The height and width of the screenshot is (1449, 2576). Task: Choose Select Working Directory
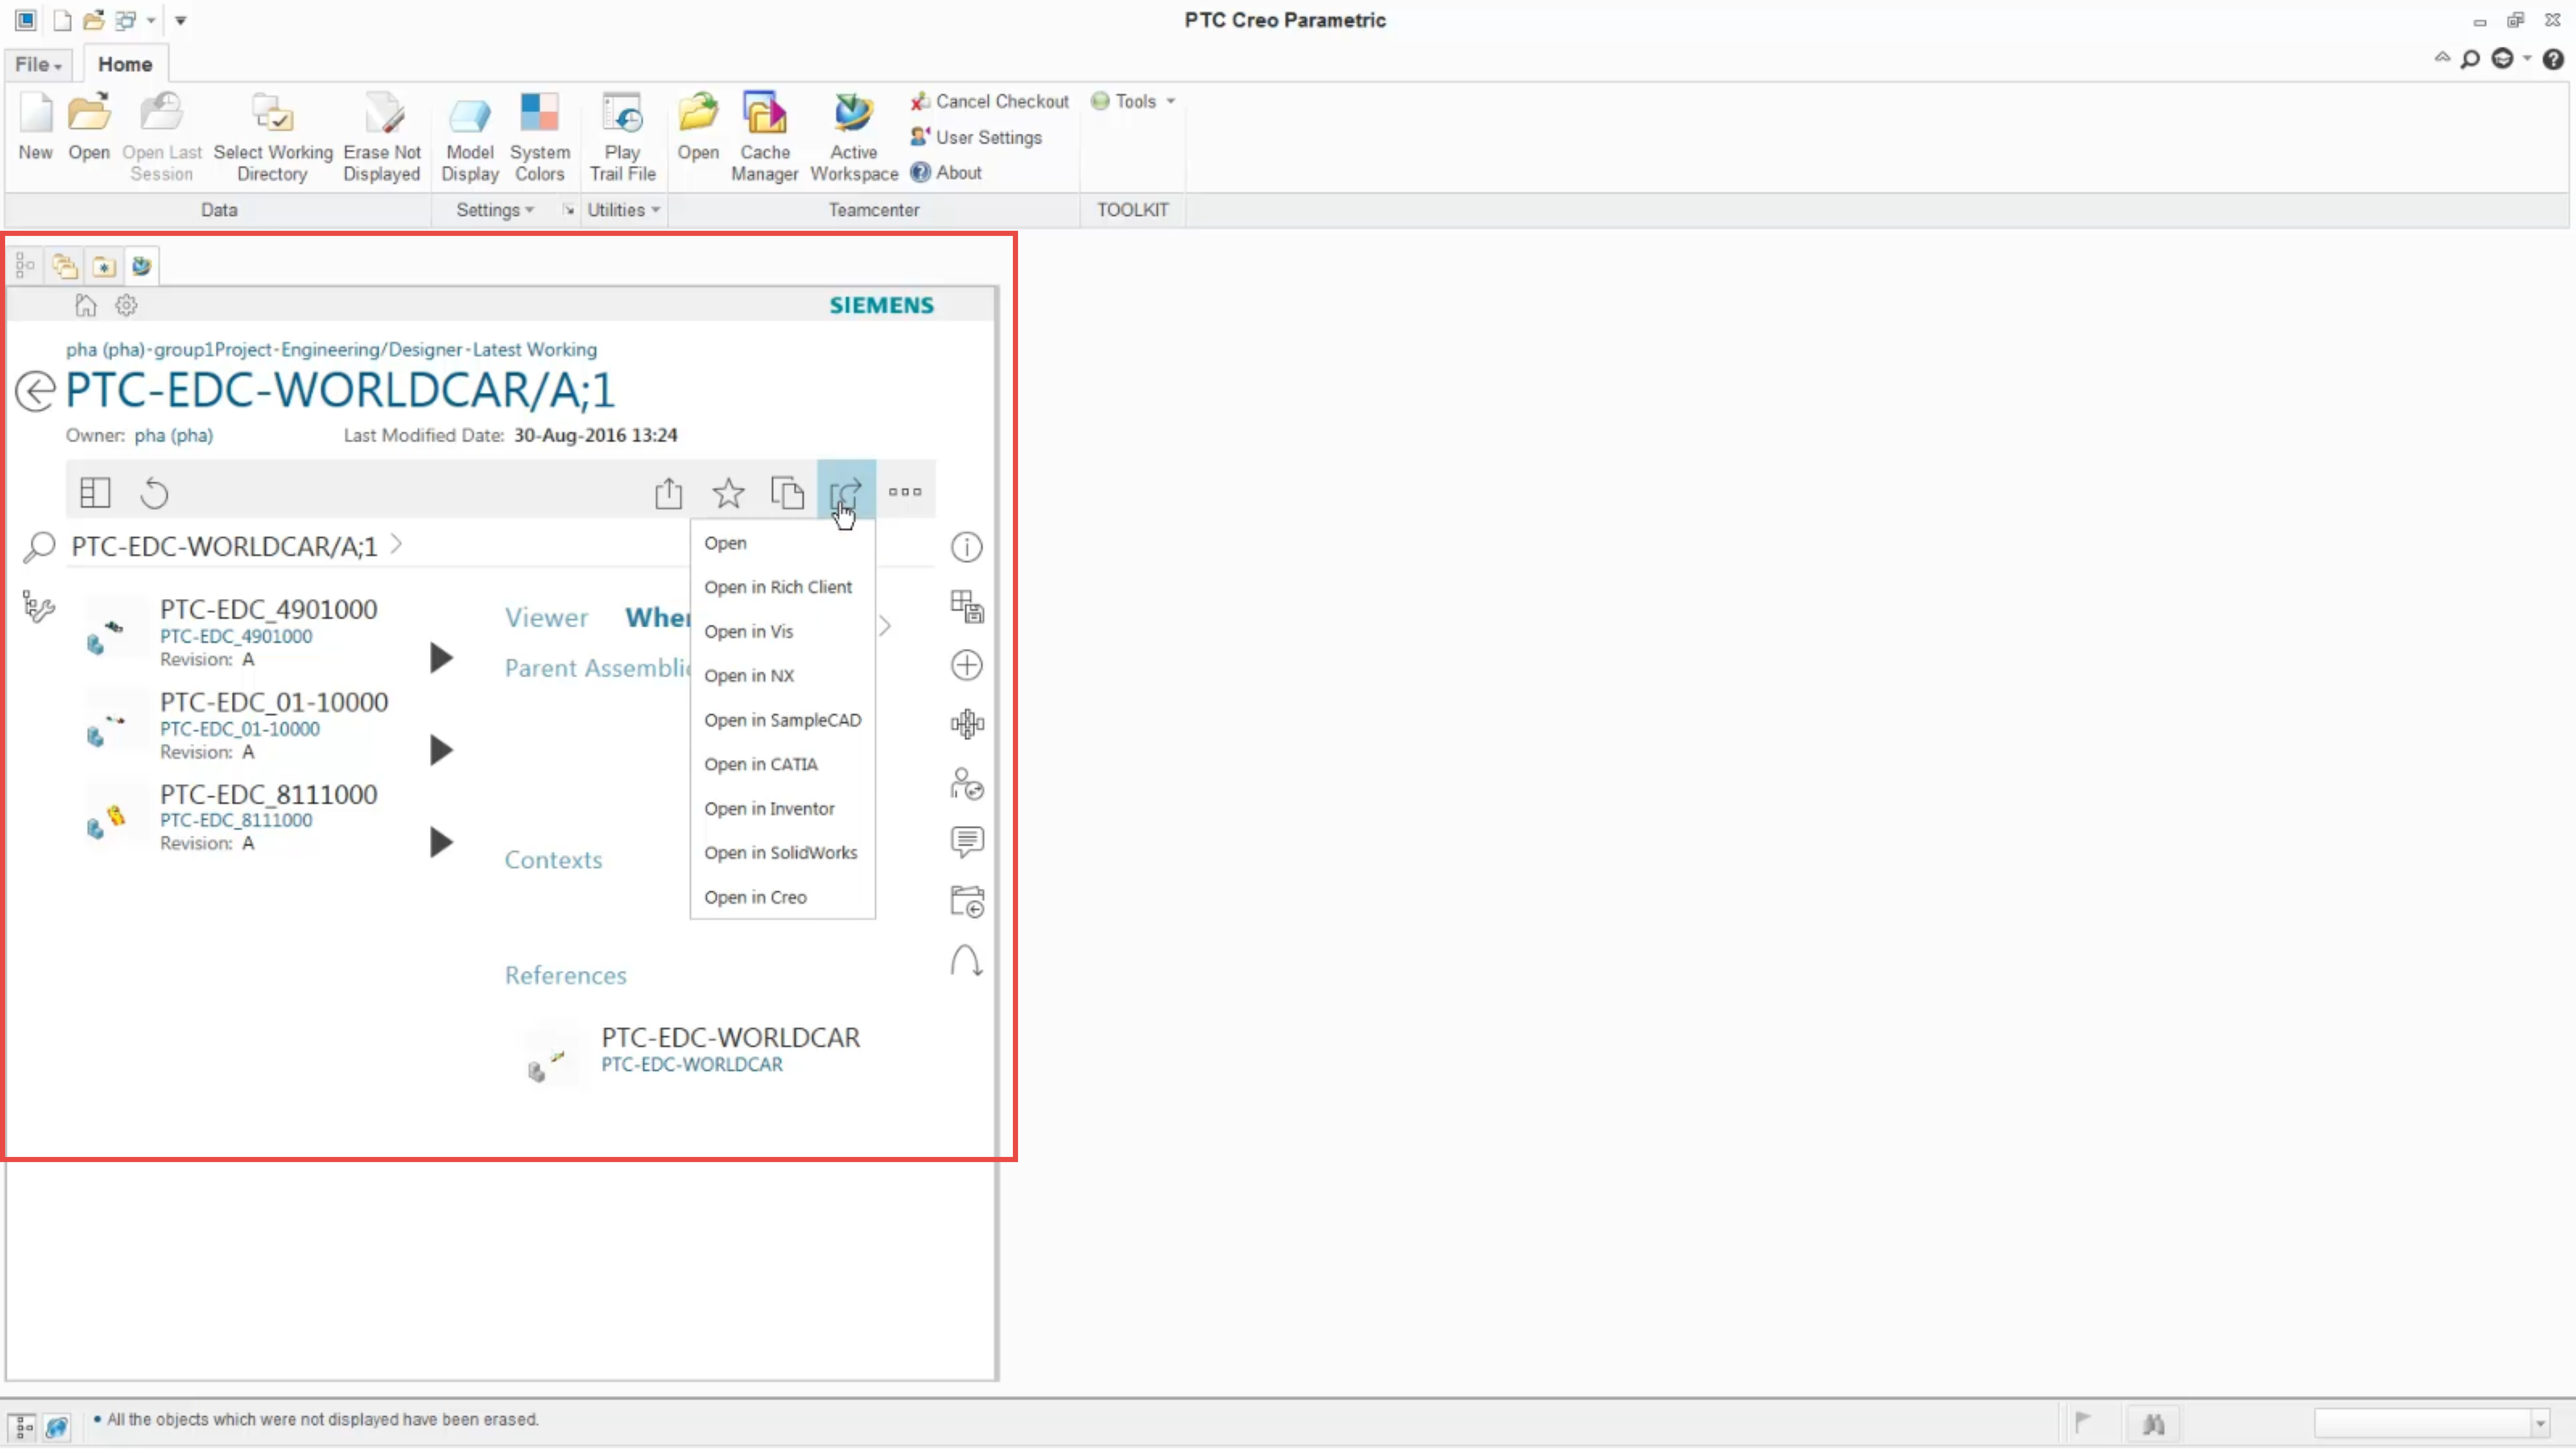coord(272,137)
